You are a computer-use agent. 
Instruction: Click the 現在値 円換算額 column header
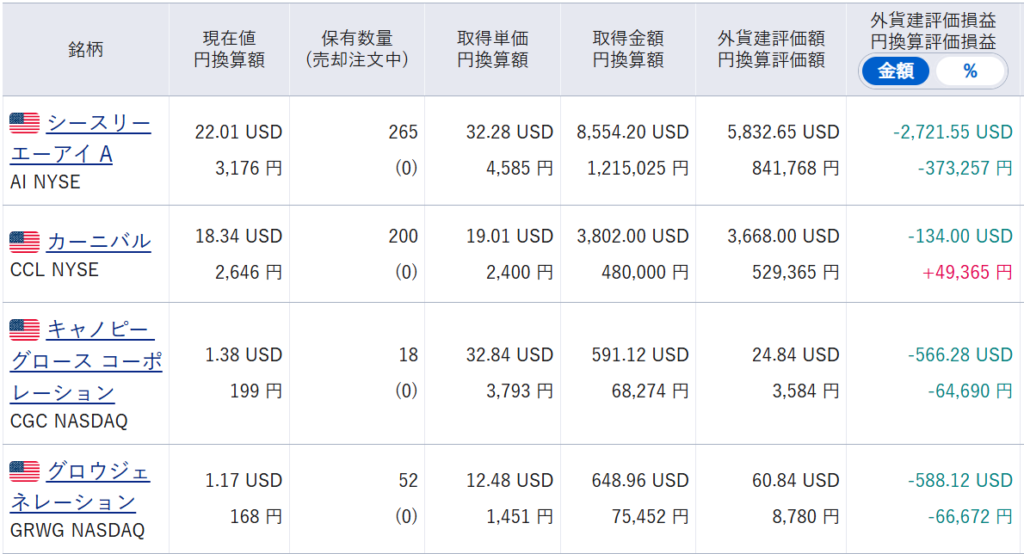(229, 49)
